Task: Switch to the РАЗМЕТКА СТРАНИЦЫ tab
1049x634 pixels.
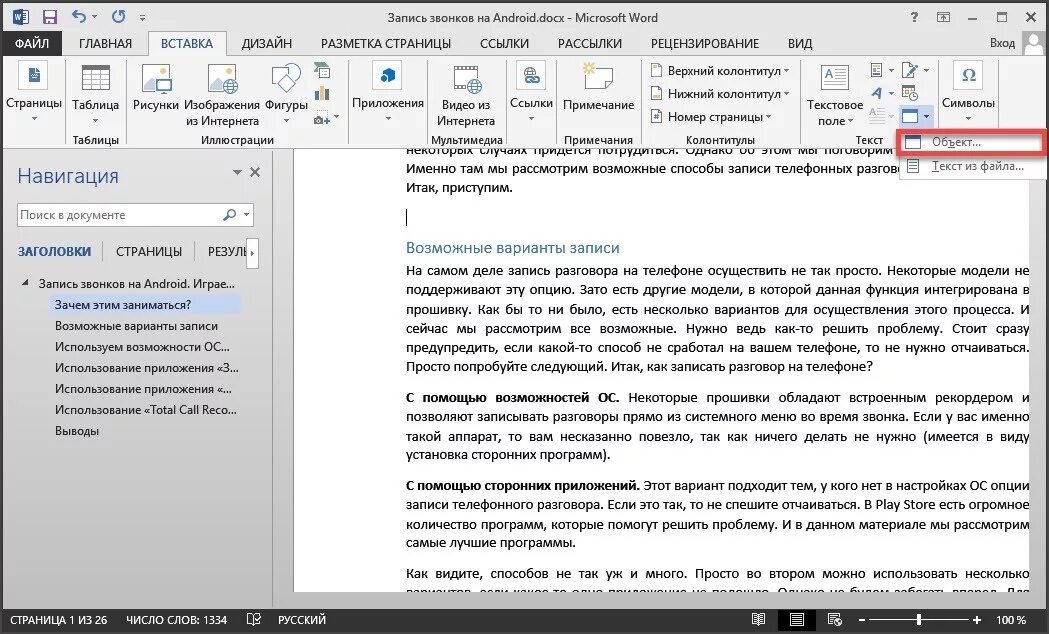Action: 386,43
